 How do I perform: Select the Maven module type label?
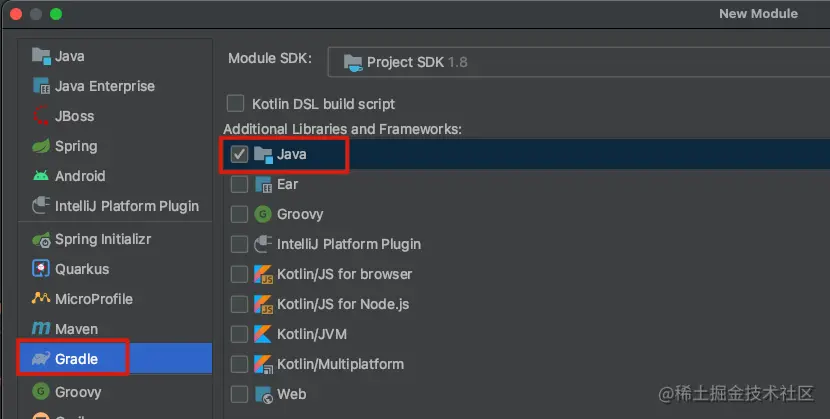[76, 329]
